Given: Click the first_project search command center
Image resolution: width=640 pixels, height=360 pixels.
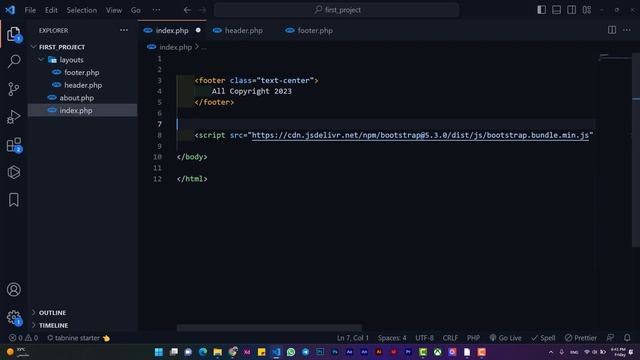Looking at the screenshot, I should coord(336,10).
